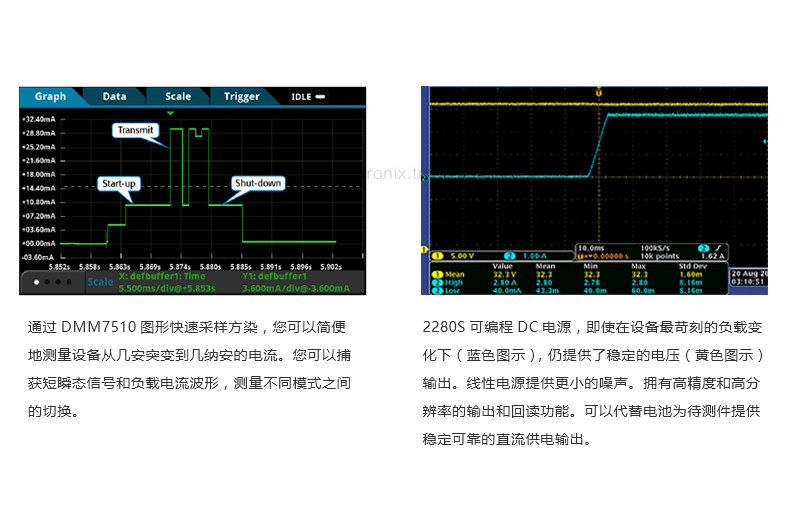Click the cyan trigger level arrow on right edge
This screenshot has width=790, height=514.
[x=765, y=142]
